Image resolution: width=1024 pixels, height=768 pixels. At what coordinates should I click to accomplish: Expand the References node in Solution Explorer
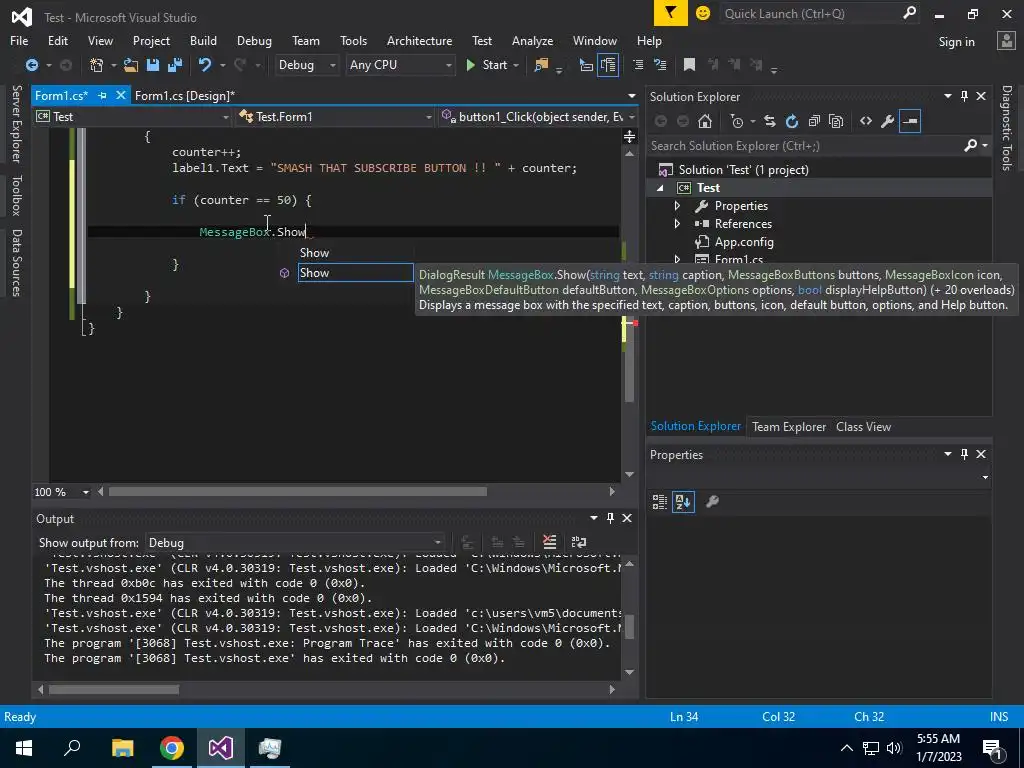677,223
